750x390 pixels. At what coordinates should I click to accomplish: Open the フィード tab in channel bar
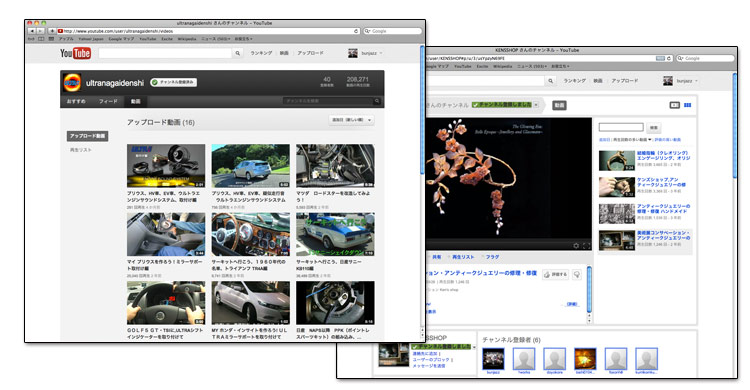(x=108, y=101)
